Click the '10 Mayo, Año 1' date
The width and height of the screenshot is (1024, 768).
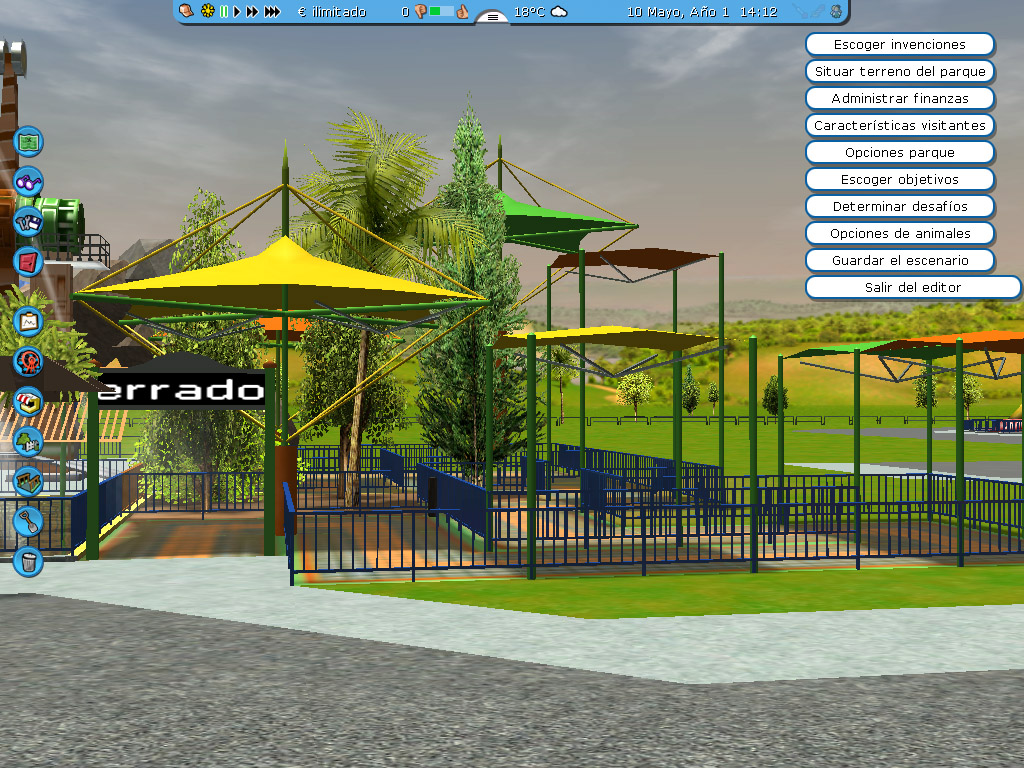pyautogui.click(x=677, y=11)
